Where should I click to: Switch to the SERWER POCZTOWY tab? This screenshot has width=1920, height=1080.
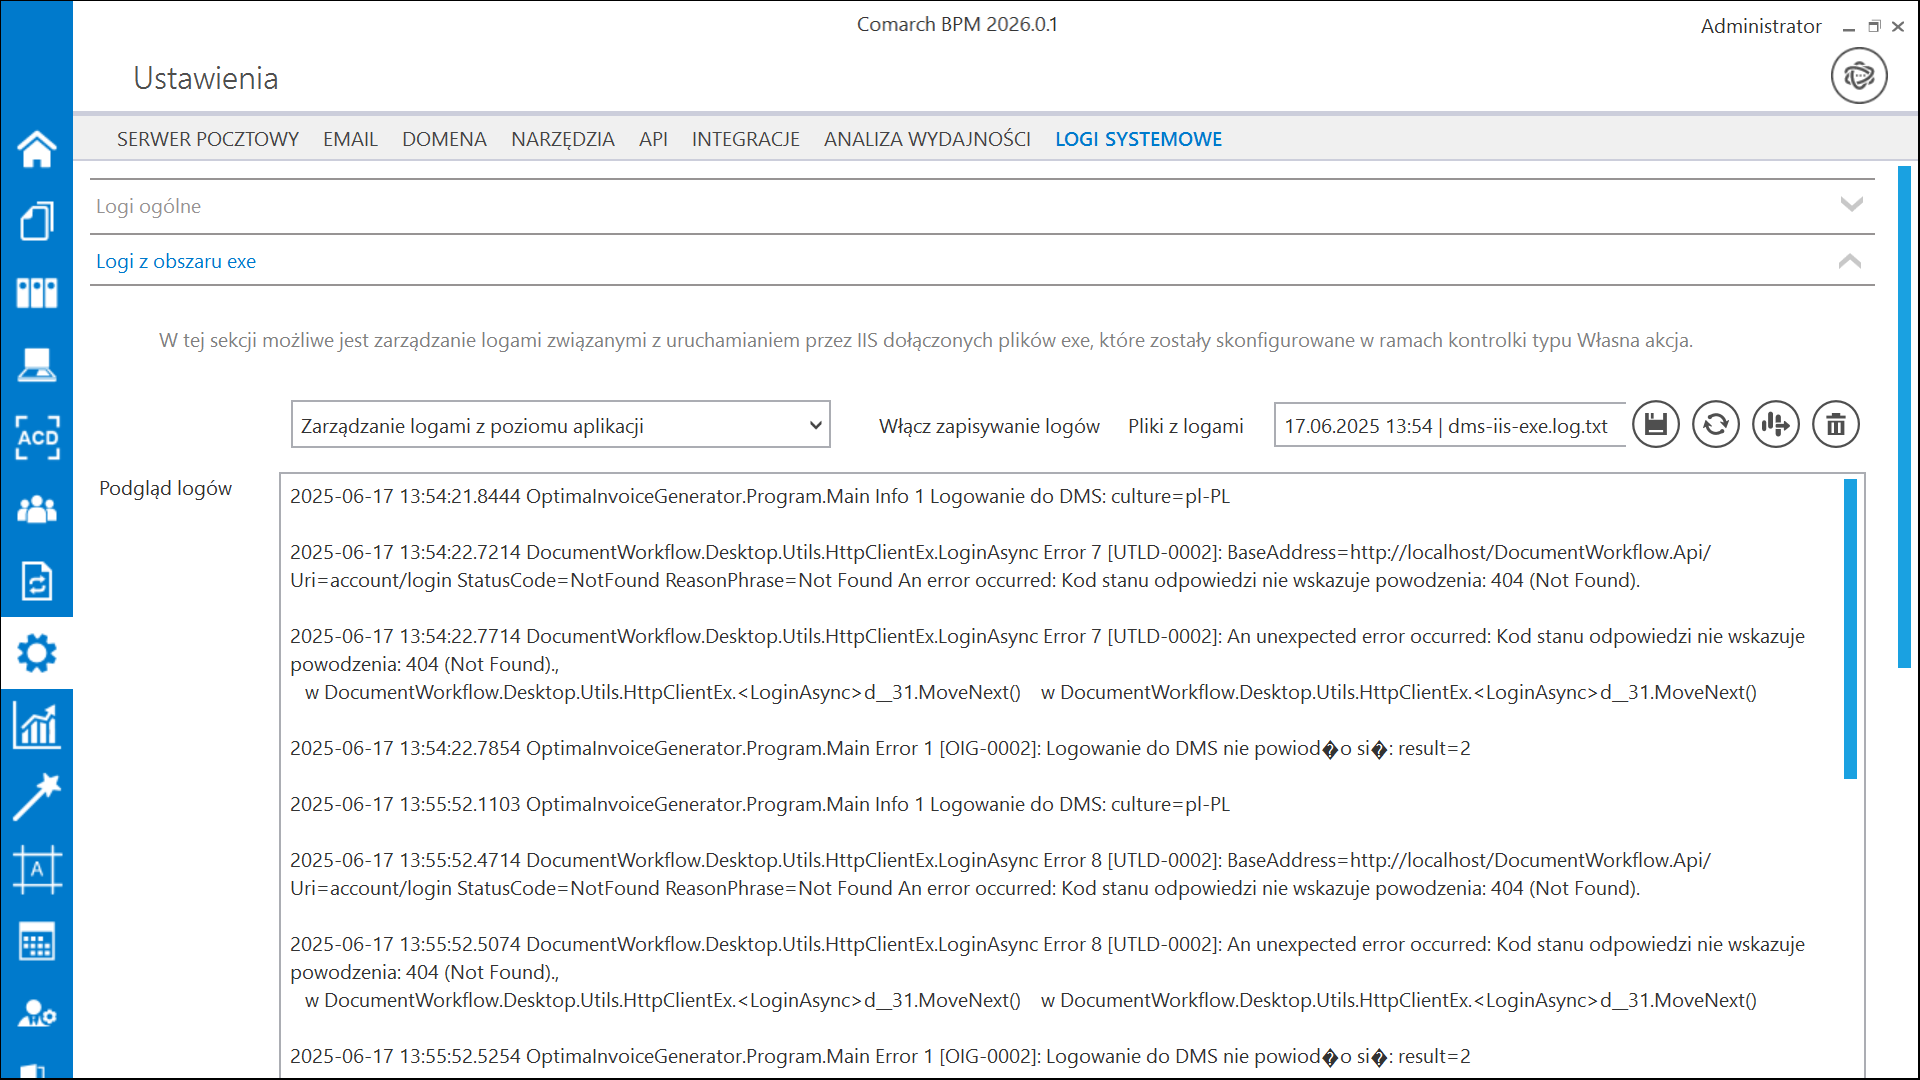(x=208, y=139)
